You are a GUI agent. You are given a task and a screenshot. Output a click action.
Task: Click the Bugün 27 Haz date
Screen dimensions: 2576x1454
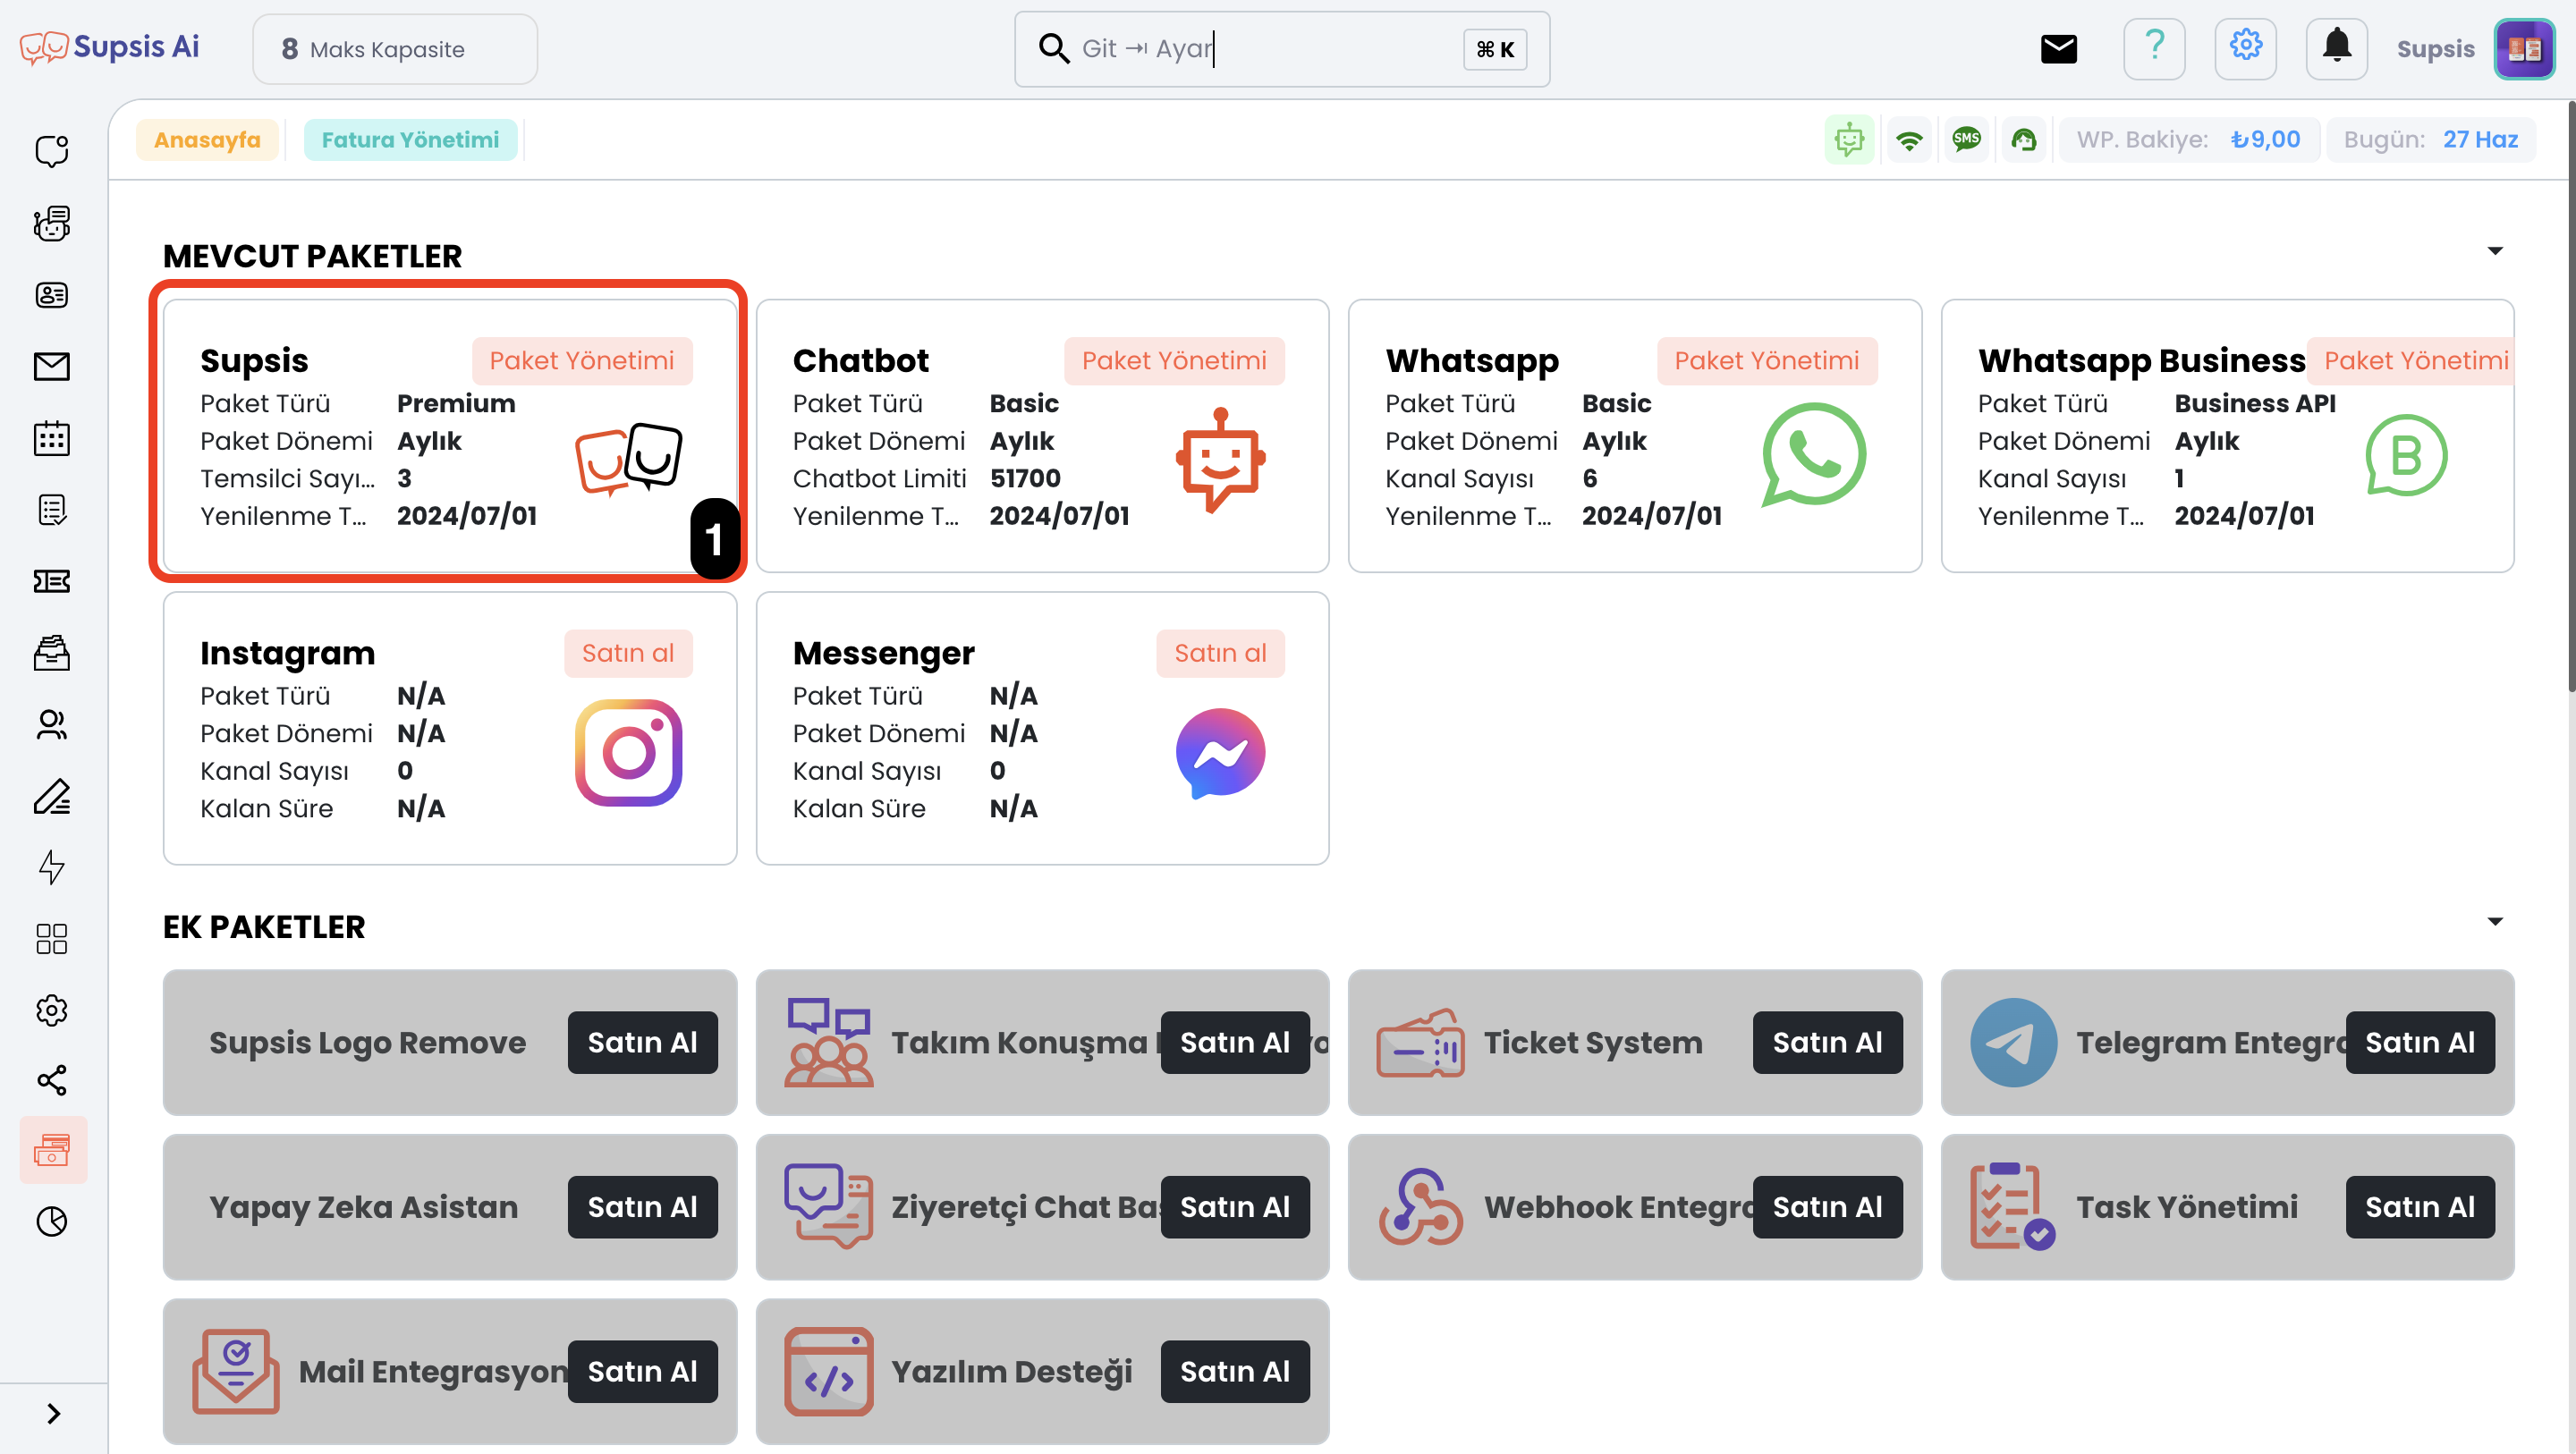click(2431, 139)
